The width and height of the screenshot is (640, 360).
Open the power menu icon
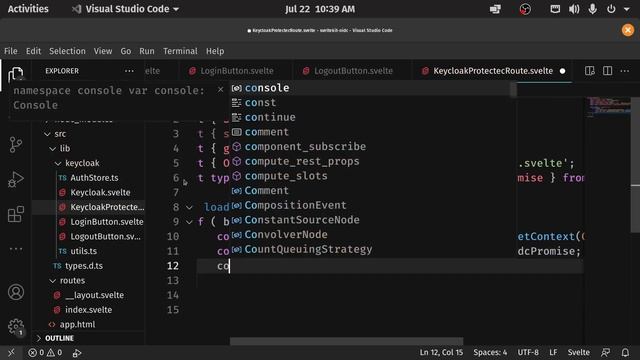tap(611, 9)
